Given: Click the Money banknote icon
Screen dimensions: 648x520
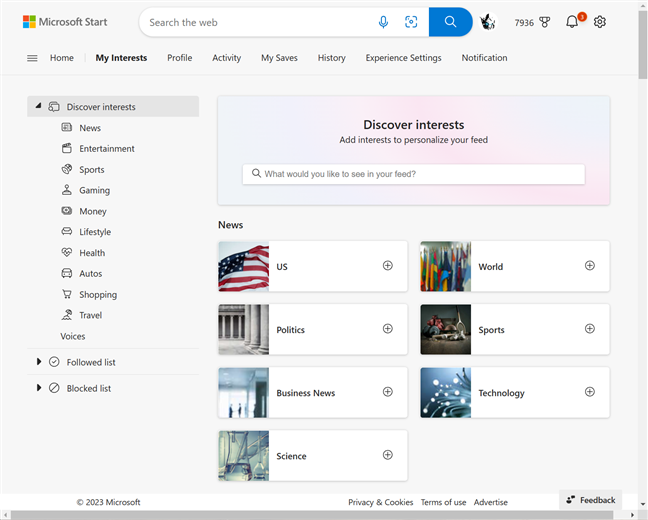Looking at the screenshot, I should [67, 211].
